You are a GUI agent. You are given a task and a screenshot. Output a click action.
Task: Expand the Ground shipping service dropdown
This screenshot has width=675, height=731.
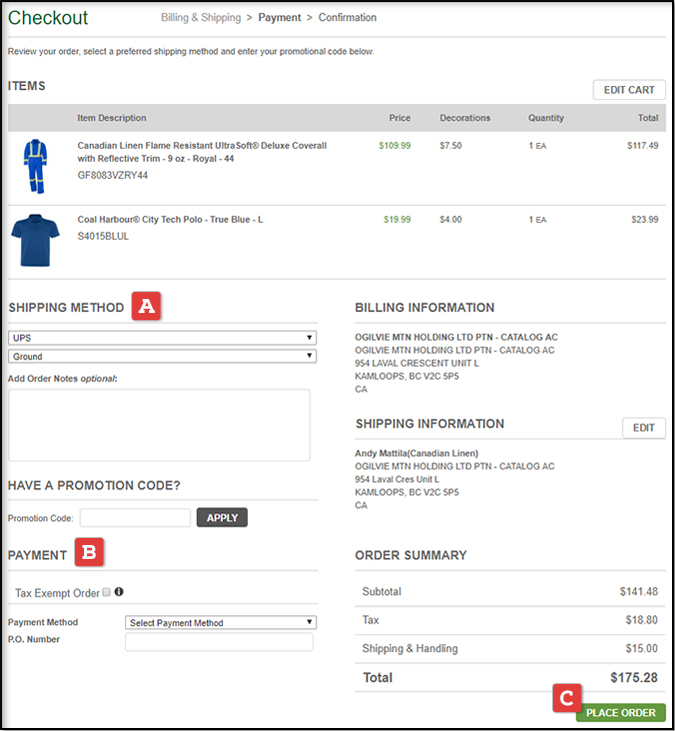point(162,356)
